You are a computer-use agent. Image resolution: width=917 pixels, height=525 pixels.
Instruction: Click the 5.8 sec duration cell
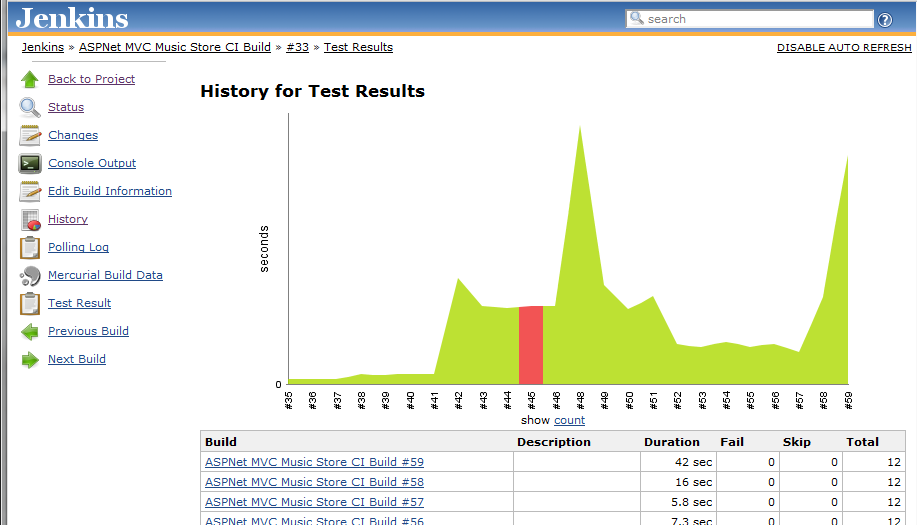[678, 502]
